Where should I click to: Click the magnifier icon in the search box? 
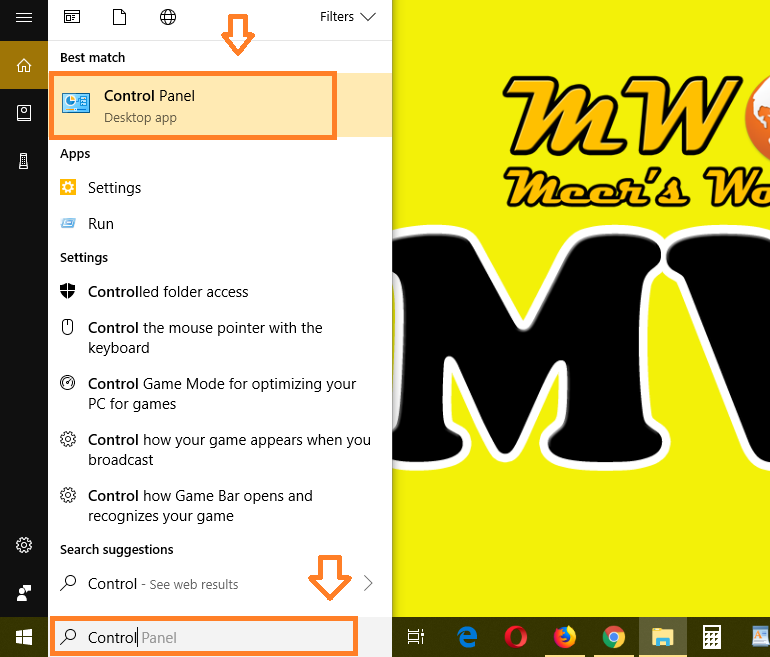tap(68, 637)
